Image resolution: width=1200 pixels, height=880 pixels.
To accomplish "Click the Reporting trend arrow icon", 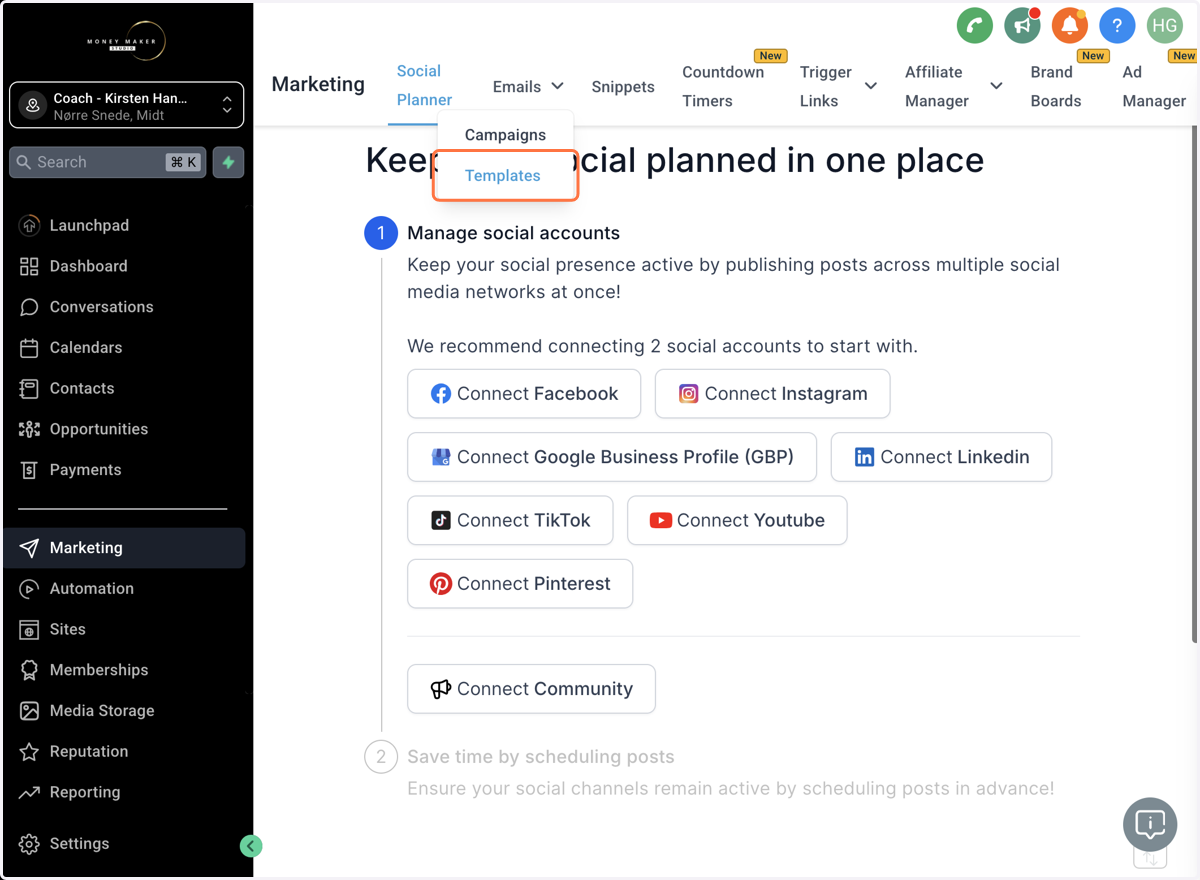I will [x=29, y=793].
